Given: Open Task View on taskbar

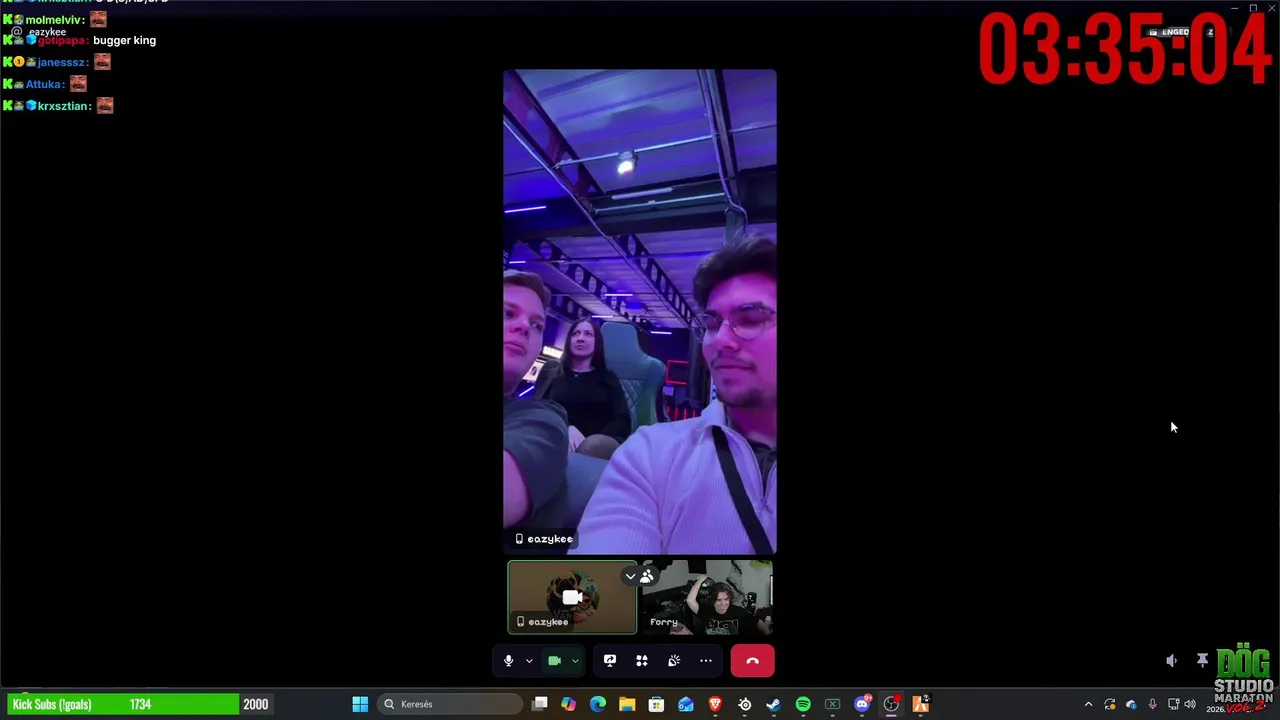Looking at the screenshot, I should [x=540, y=704].
